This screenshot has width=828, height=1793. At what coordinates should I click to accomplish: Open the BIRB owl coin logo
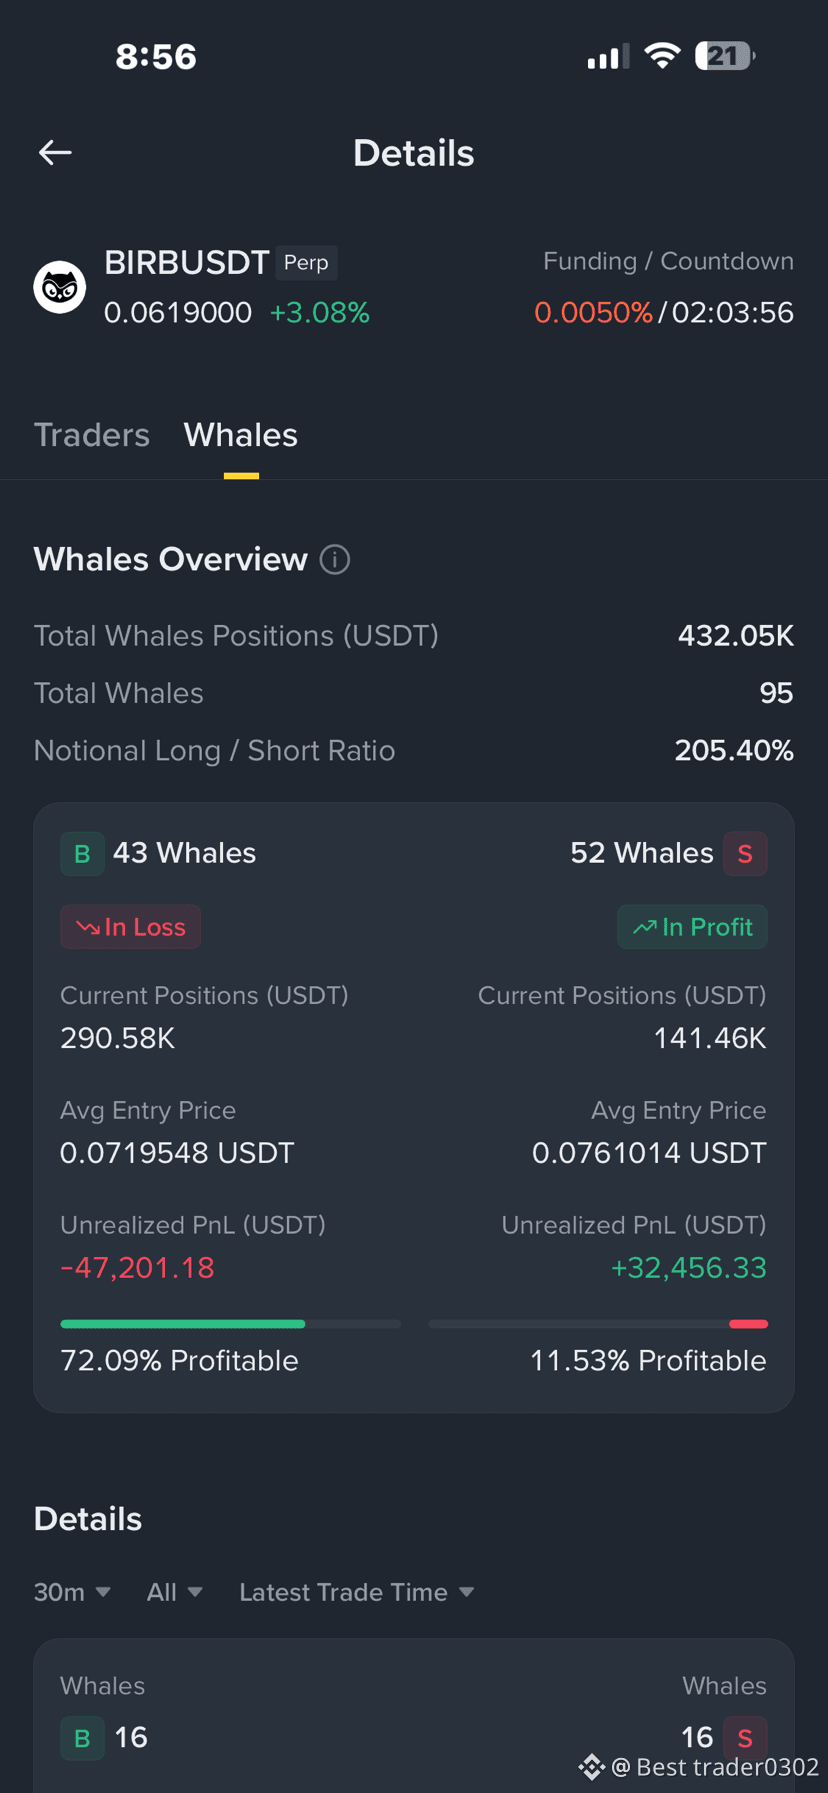pyautogui.click(x=60, y=287)
